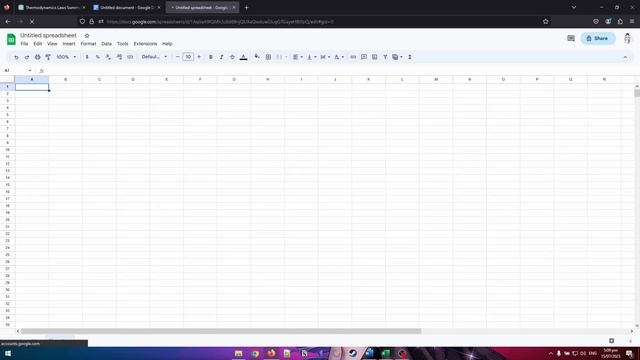Click the horizontal scrollbar thumb
Viewport: 640px width, 360px height.
coord(221,331)
